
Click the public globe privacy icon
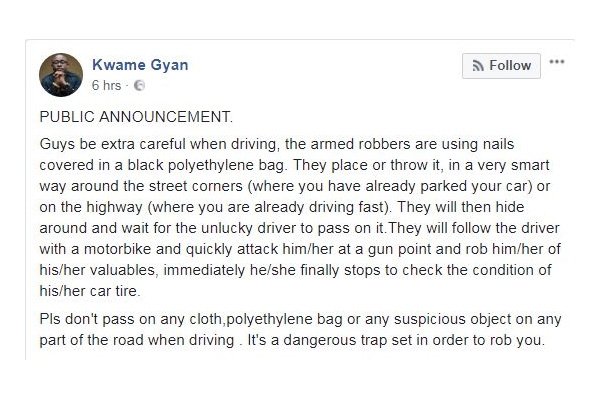(x=139, y=85)
